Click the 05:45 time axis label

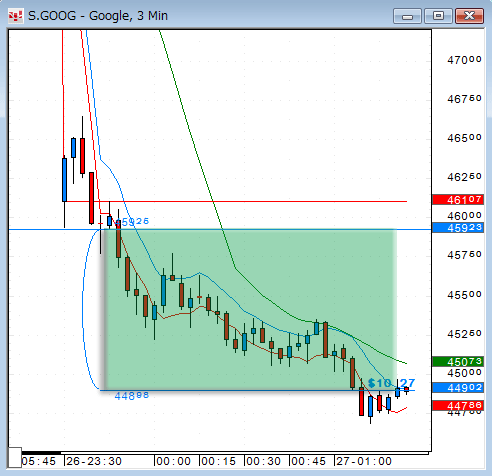(x=39, y=461)
